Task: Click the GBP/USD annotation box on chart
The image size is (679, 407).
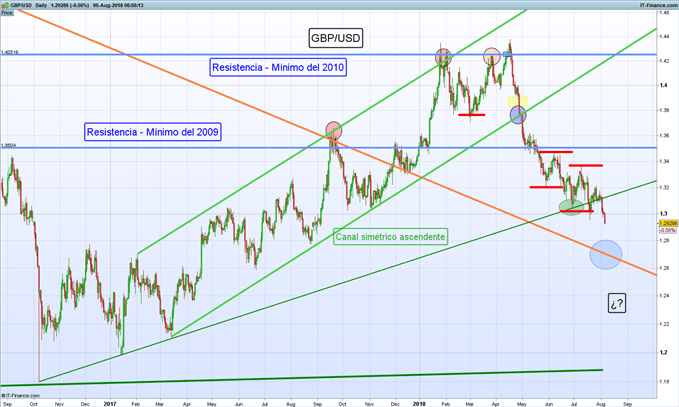Action: [x=336, y=38]
